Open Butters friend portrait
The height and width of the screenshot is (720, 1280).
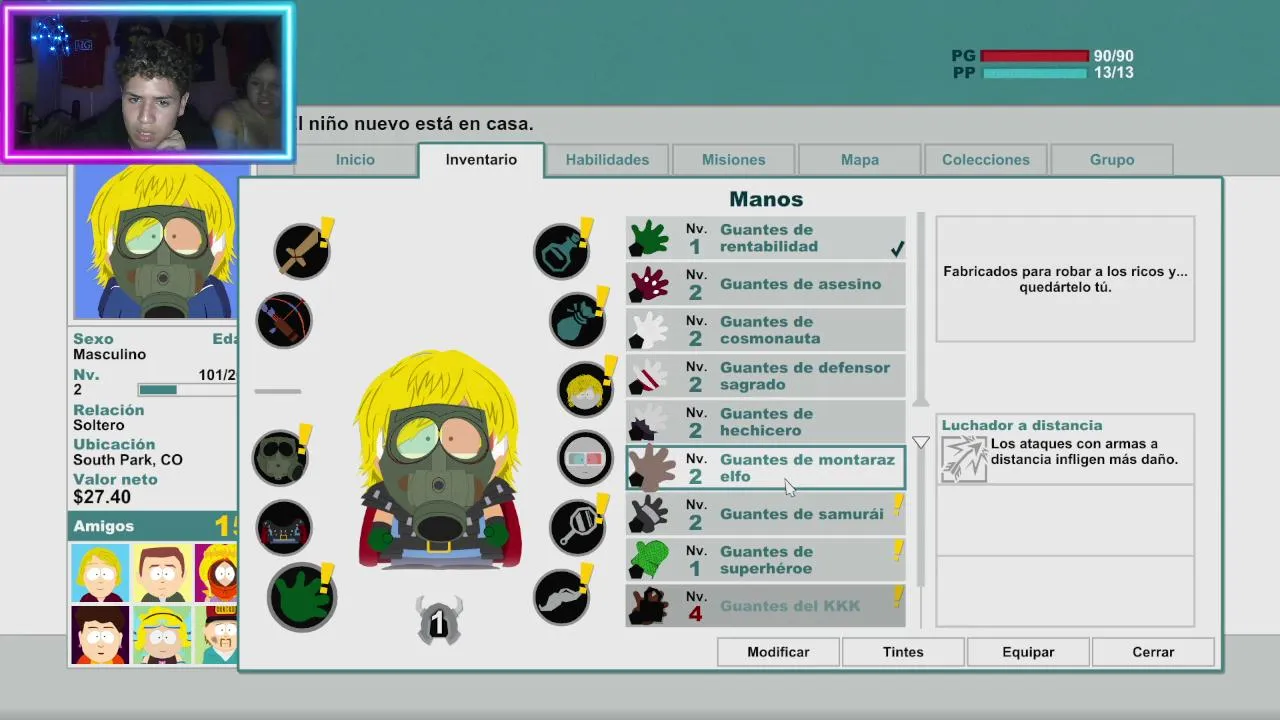click(x=162, y=634)
